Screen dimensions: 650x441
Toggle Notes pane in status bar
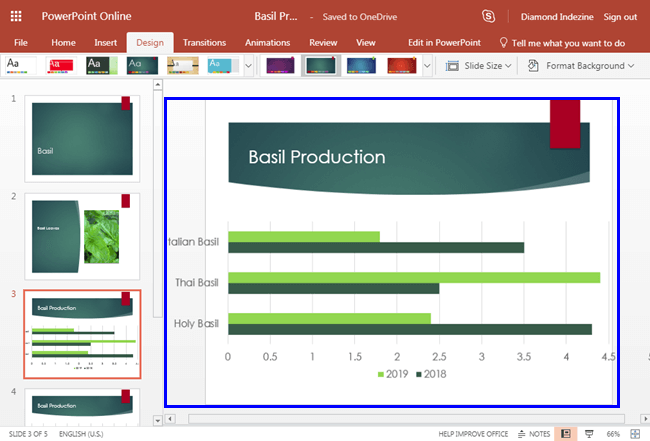pos(537,433)
